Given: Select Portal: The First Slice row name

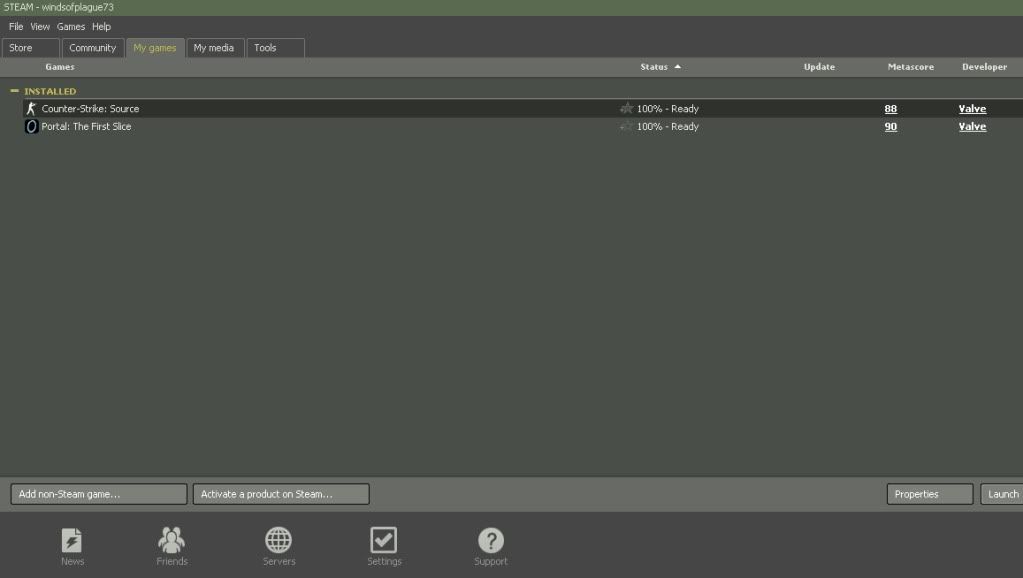Looking at the screenshot, I should click(86, 127).
